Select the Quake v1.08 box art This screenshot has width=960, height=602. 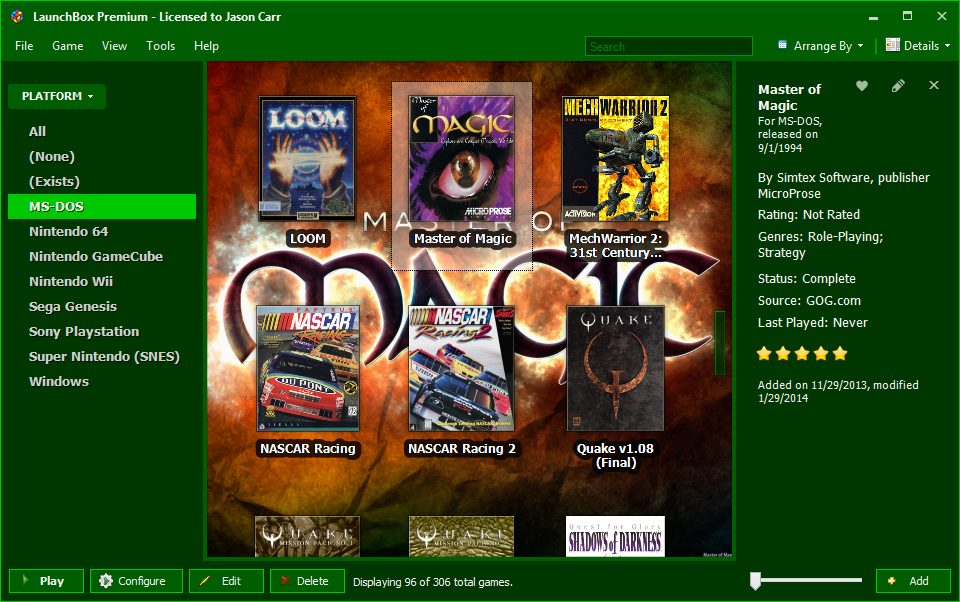point(615,369)
